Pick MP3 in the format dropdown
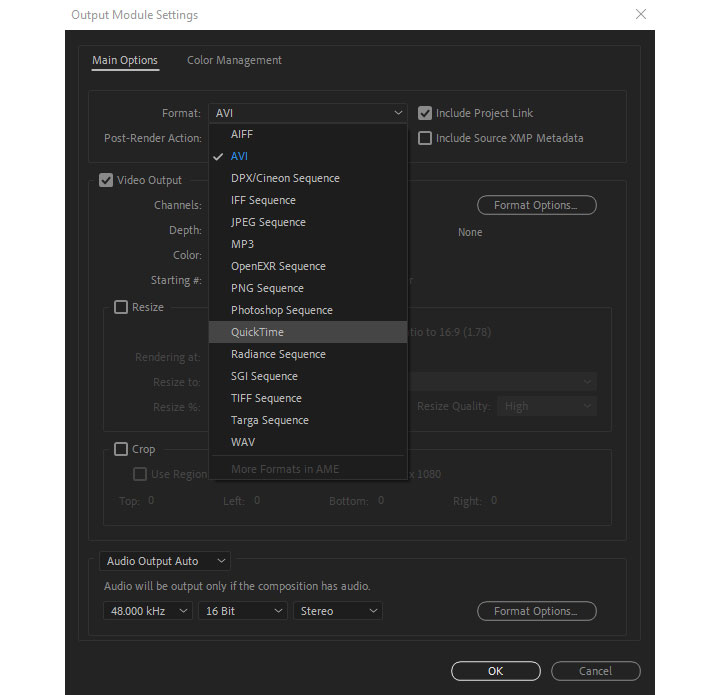Screen dimensions: 720x695 tap(242, 244)
